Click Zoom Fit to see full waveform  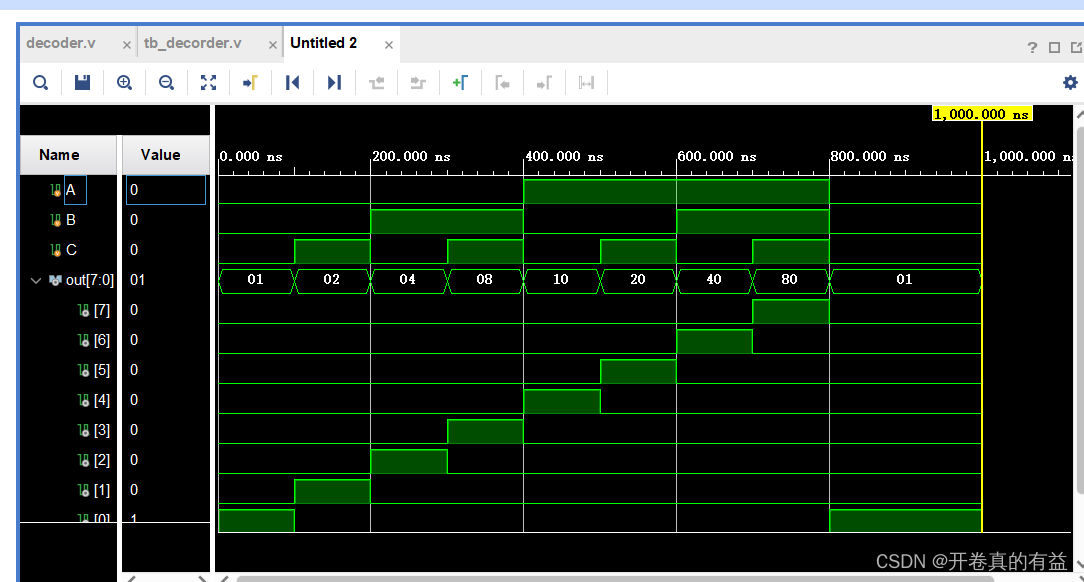coord(208,82)
